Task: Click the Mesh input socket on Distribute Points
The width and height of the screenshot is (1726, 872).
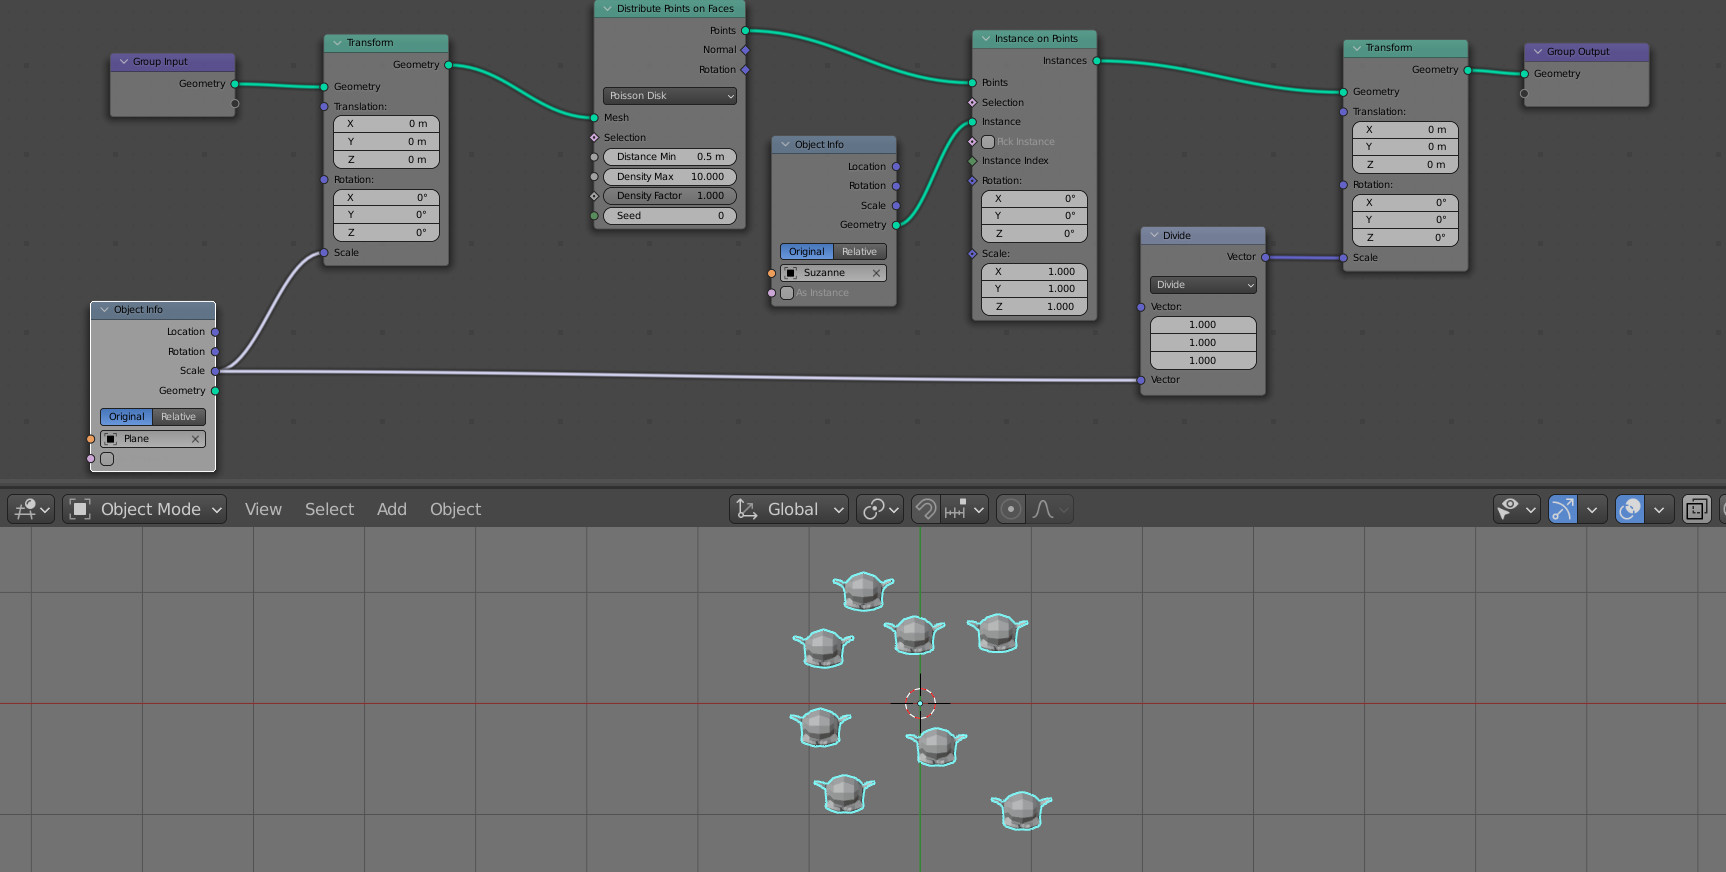Action: tap(594, 118)
